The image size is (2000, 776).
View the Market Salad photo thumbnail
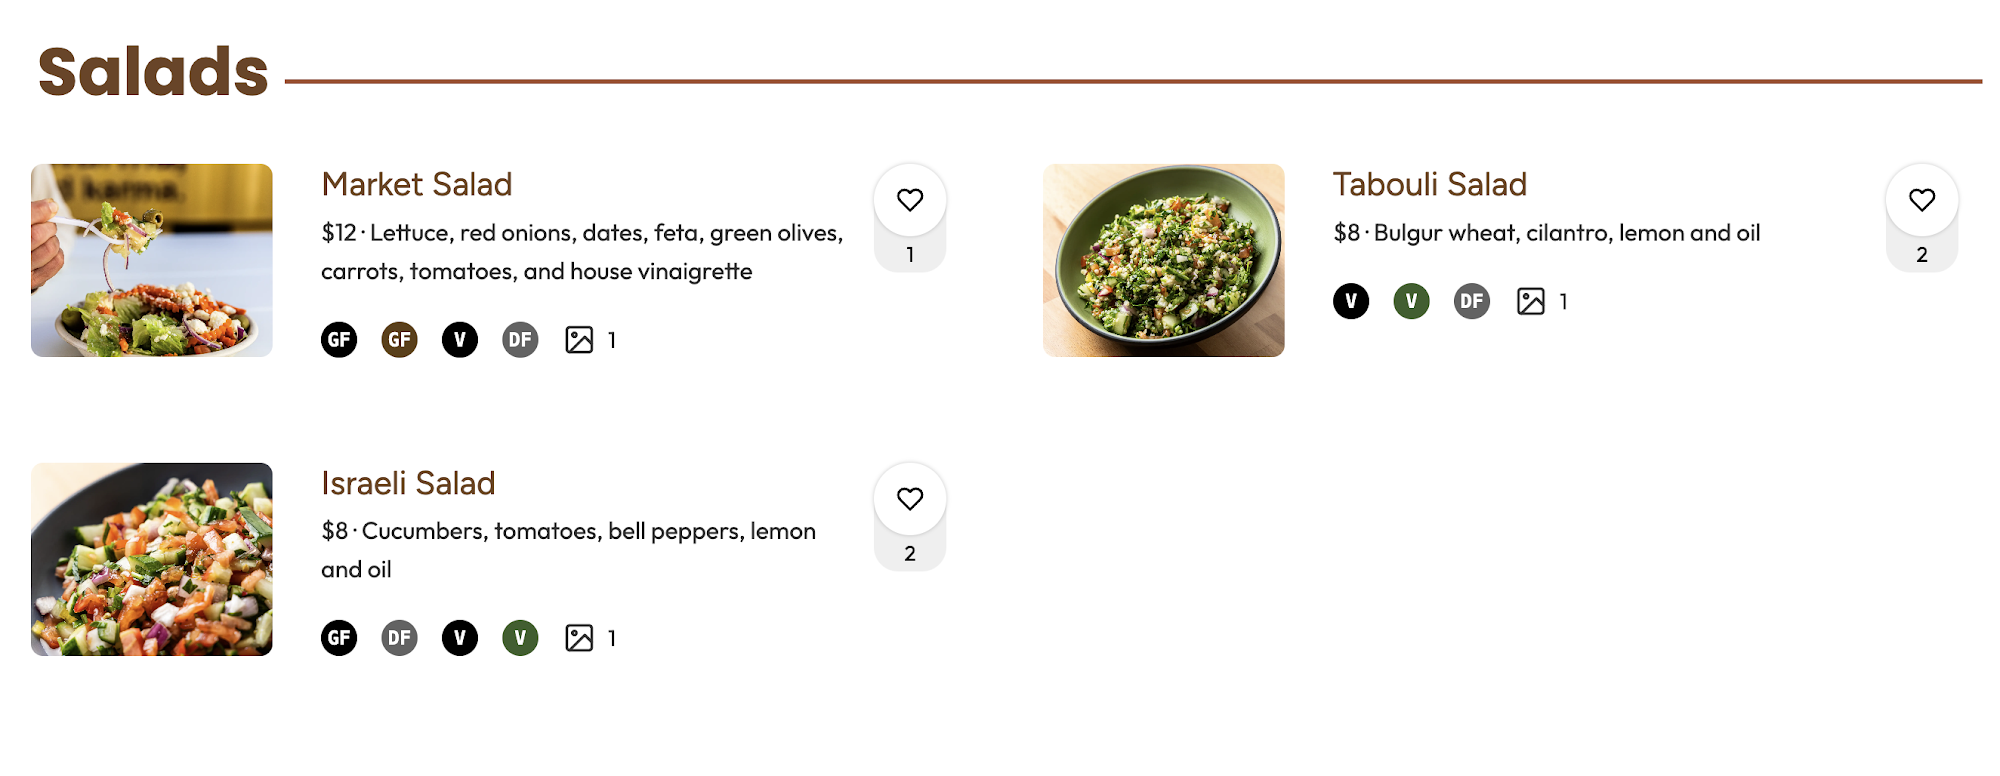152,260
